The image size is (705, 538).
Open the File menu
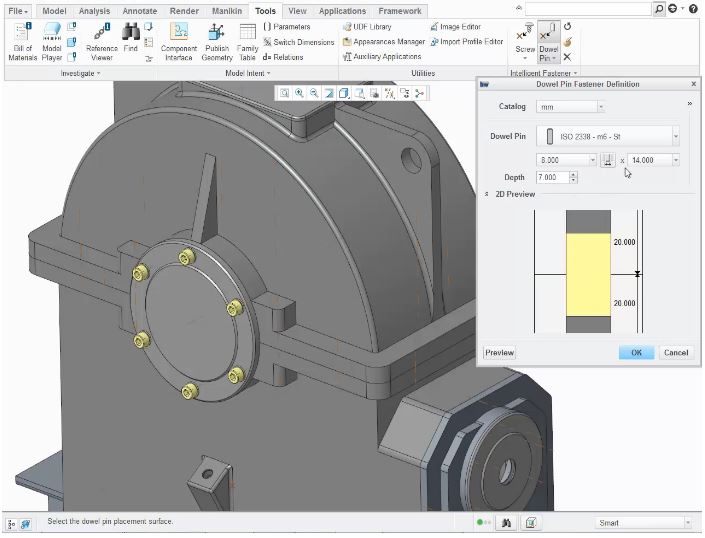20,11
